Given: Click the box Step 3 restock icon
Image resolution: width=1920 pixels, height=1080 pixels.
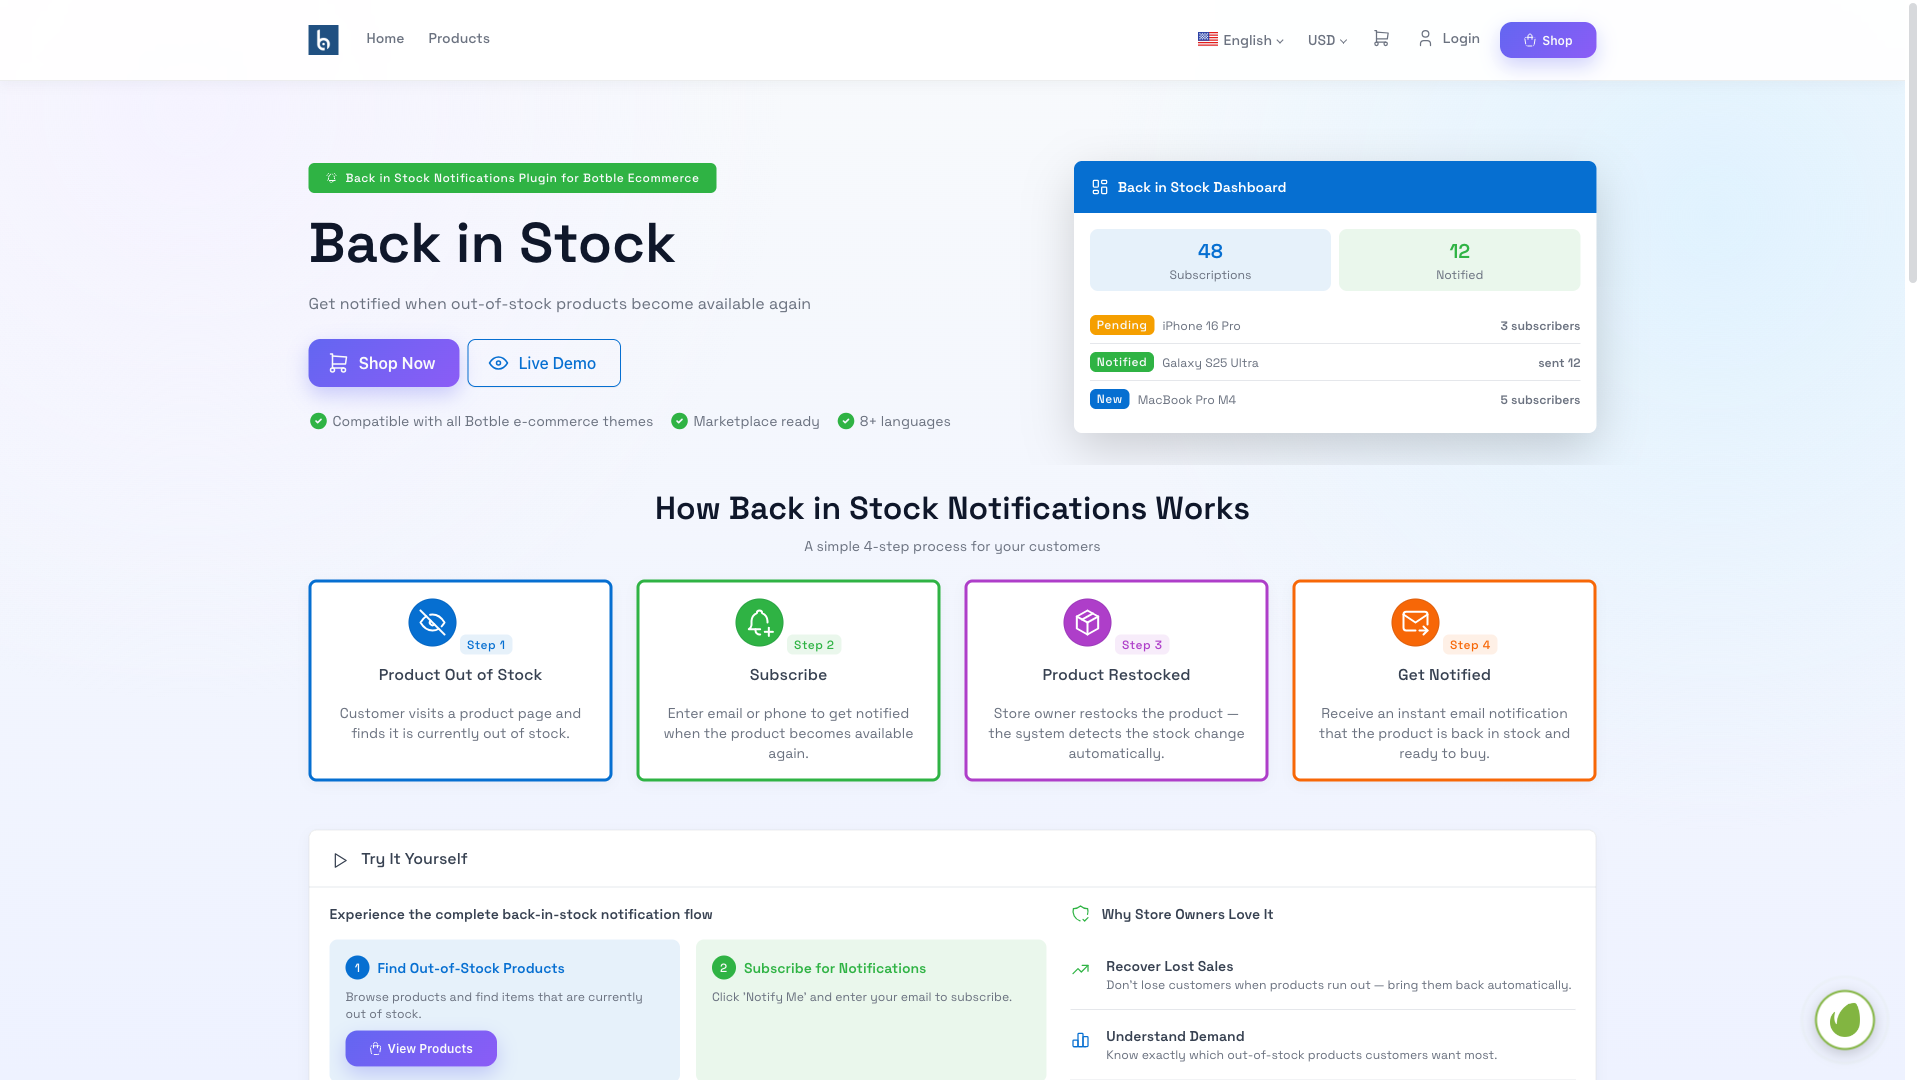Looking at the screenshot, I should pos(1087,623).
